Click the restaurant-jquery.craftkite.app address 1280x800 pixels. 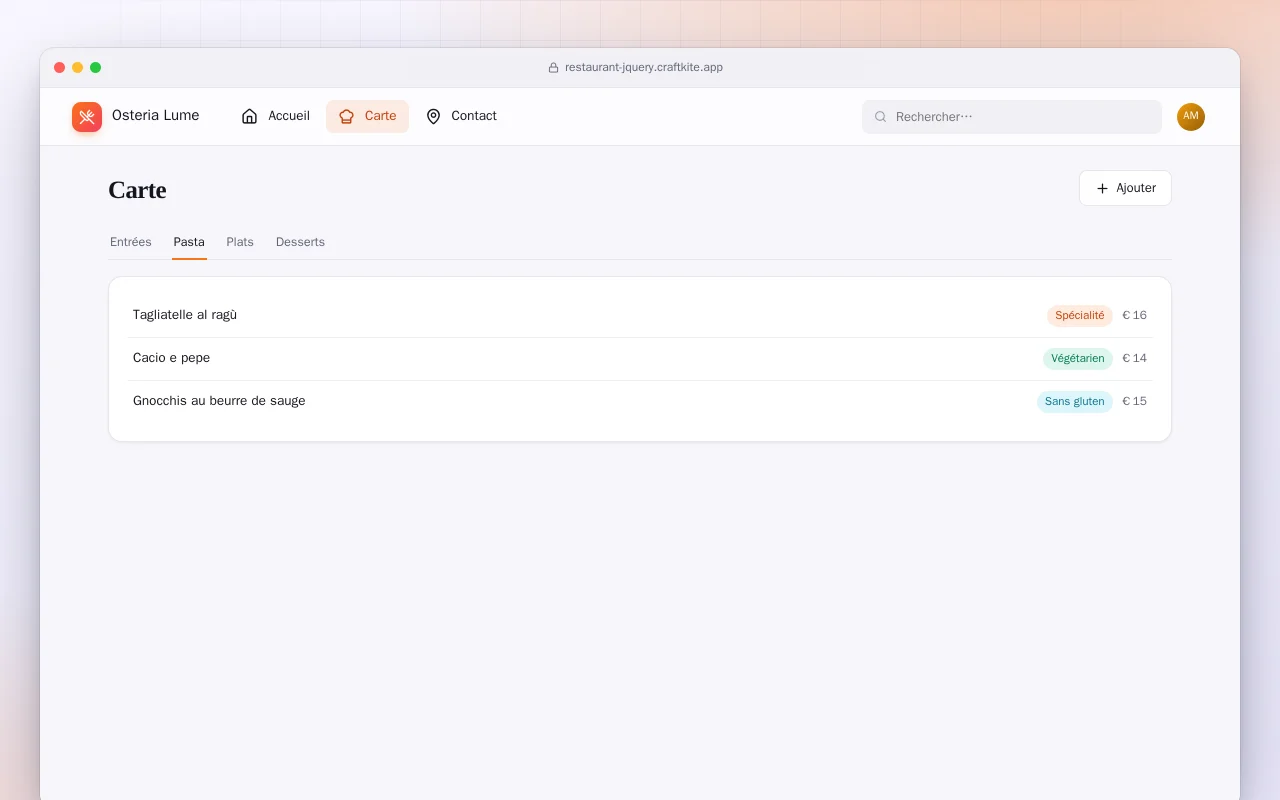[x=644, y=68]
